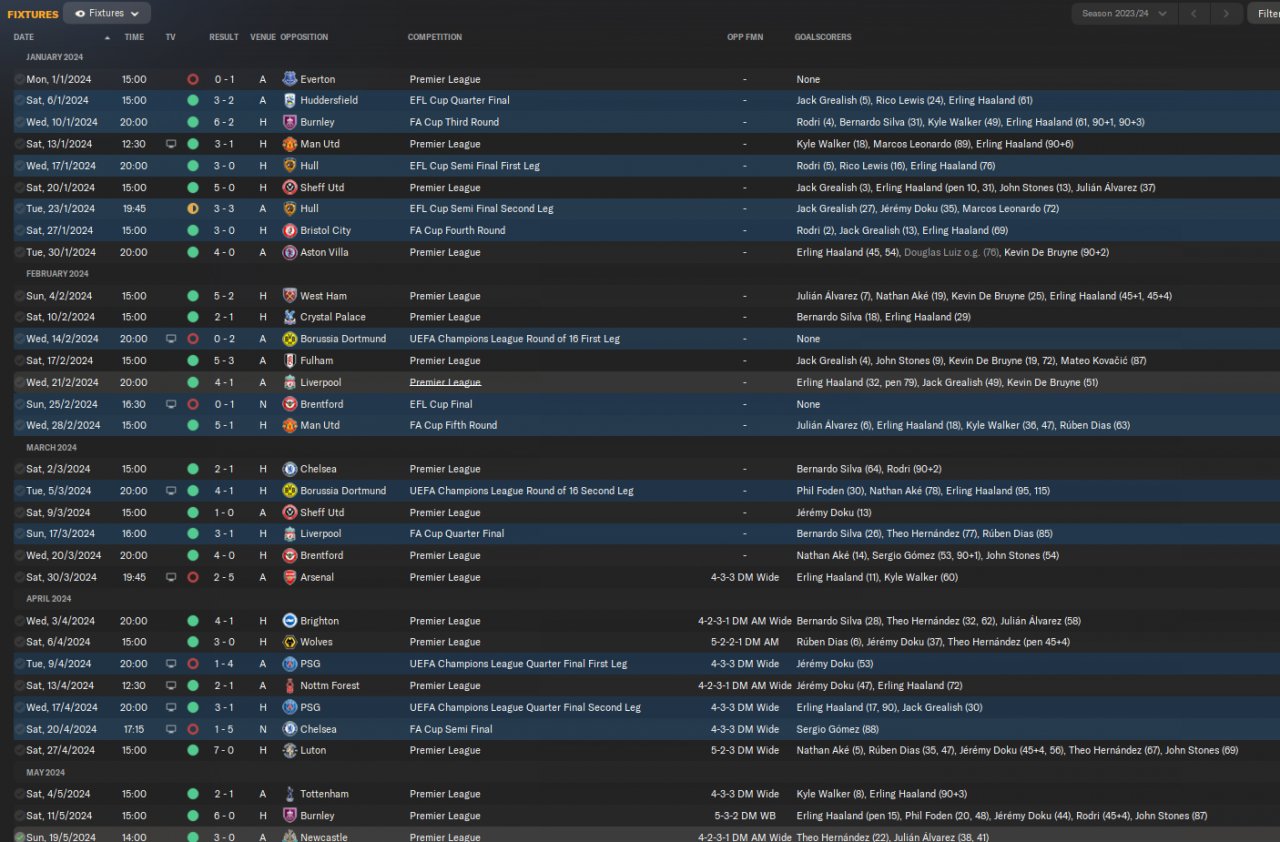Image resolution: width=1280 pixels, height=842 pixels.
Task: Click the date Sun, 25/2/2024
Action: [x=62, y=404]
